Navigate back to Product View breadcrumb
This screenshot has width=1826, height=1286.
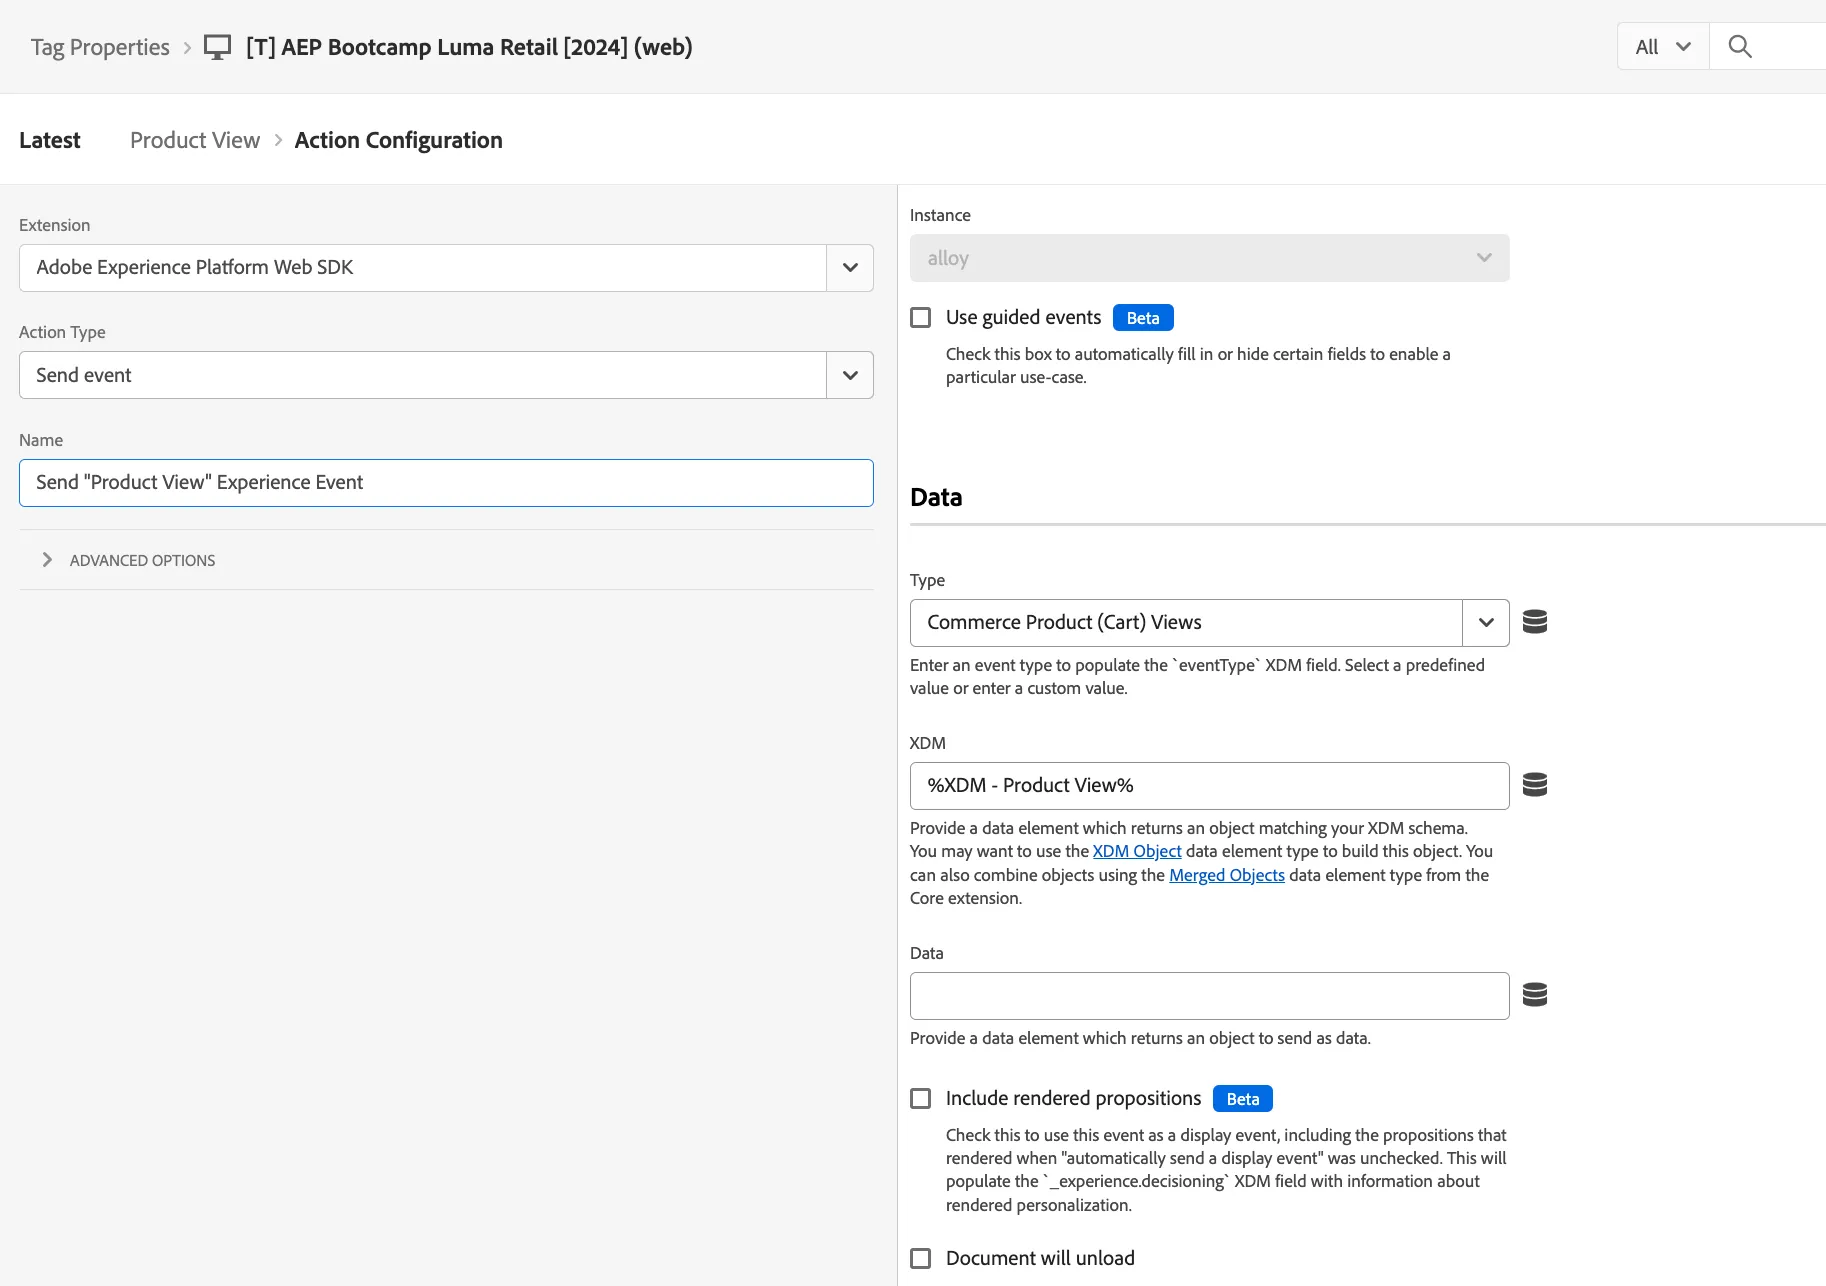coord(195,140)
